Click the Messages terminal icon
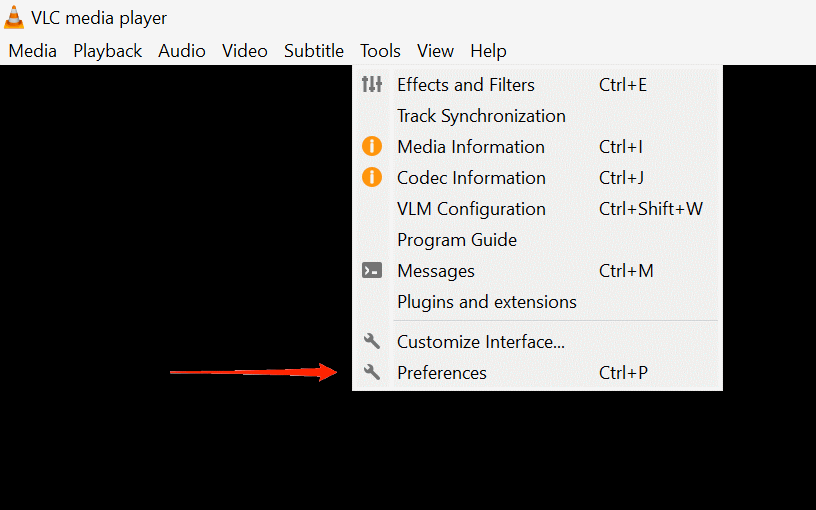Image resolution: width=816 pixels, height=510 pixels. point(372,271)
